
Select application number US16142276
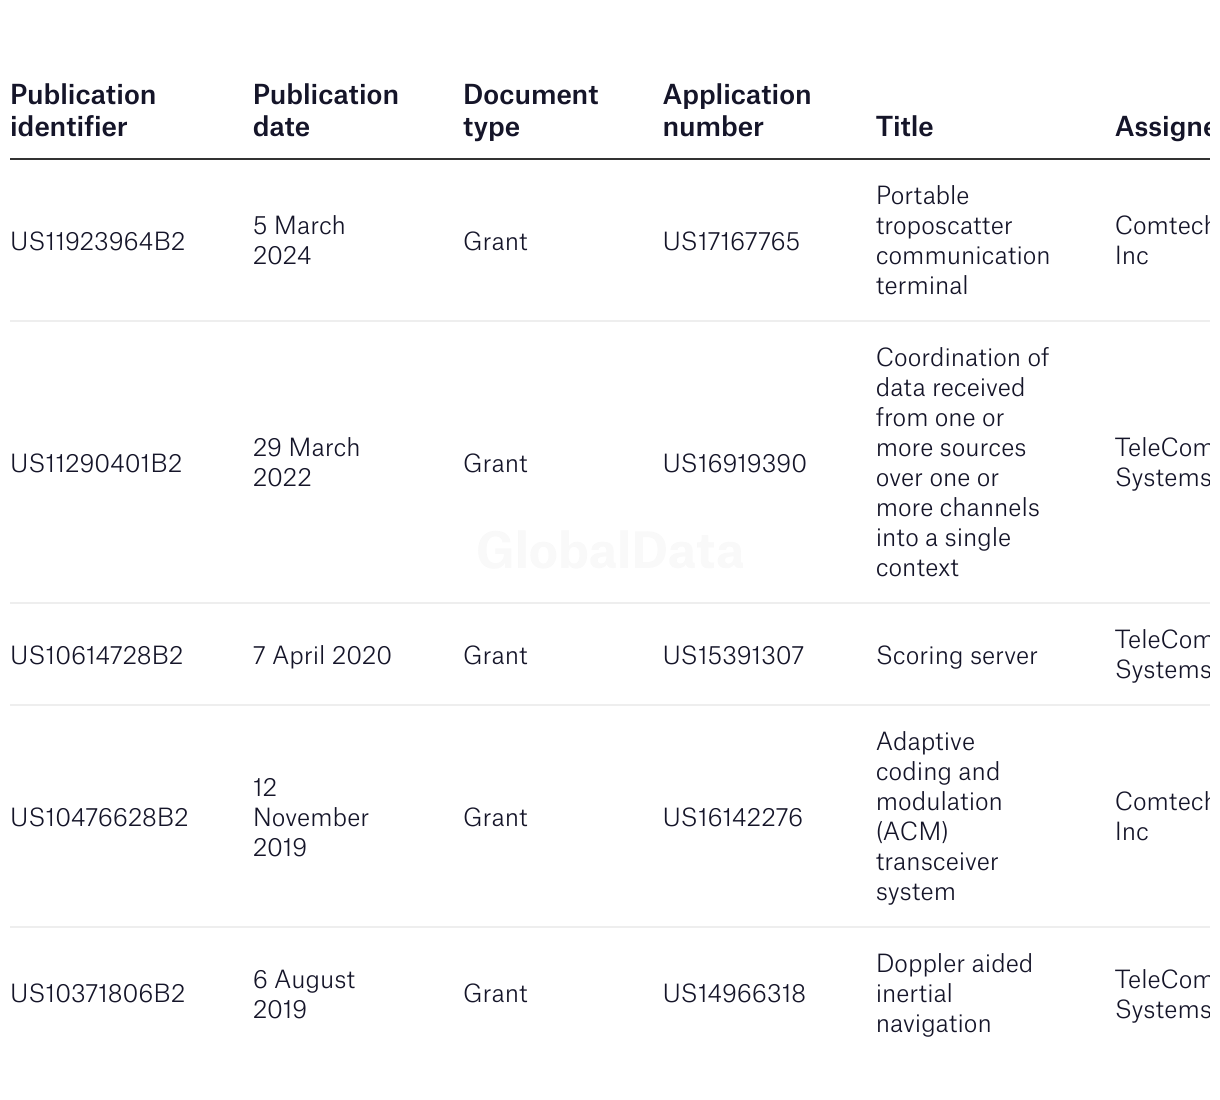[x=732, y=818]
